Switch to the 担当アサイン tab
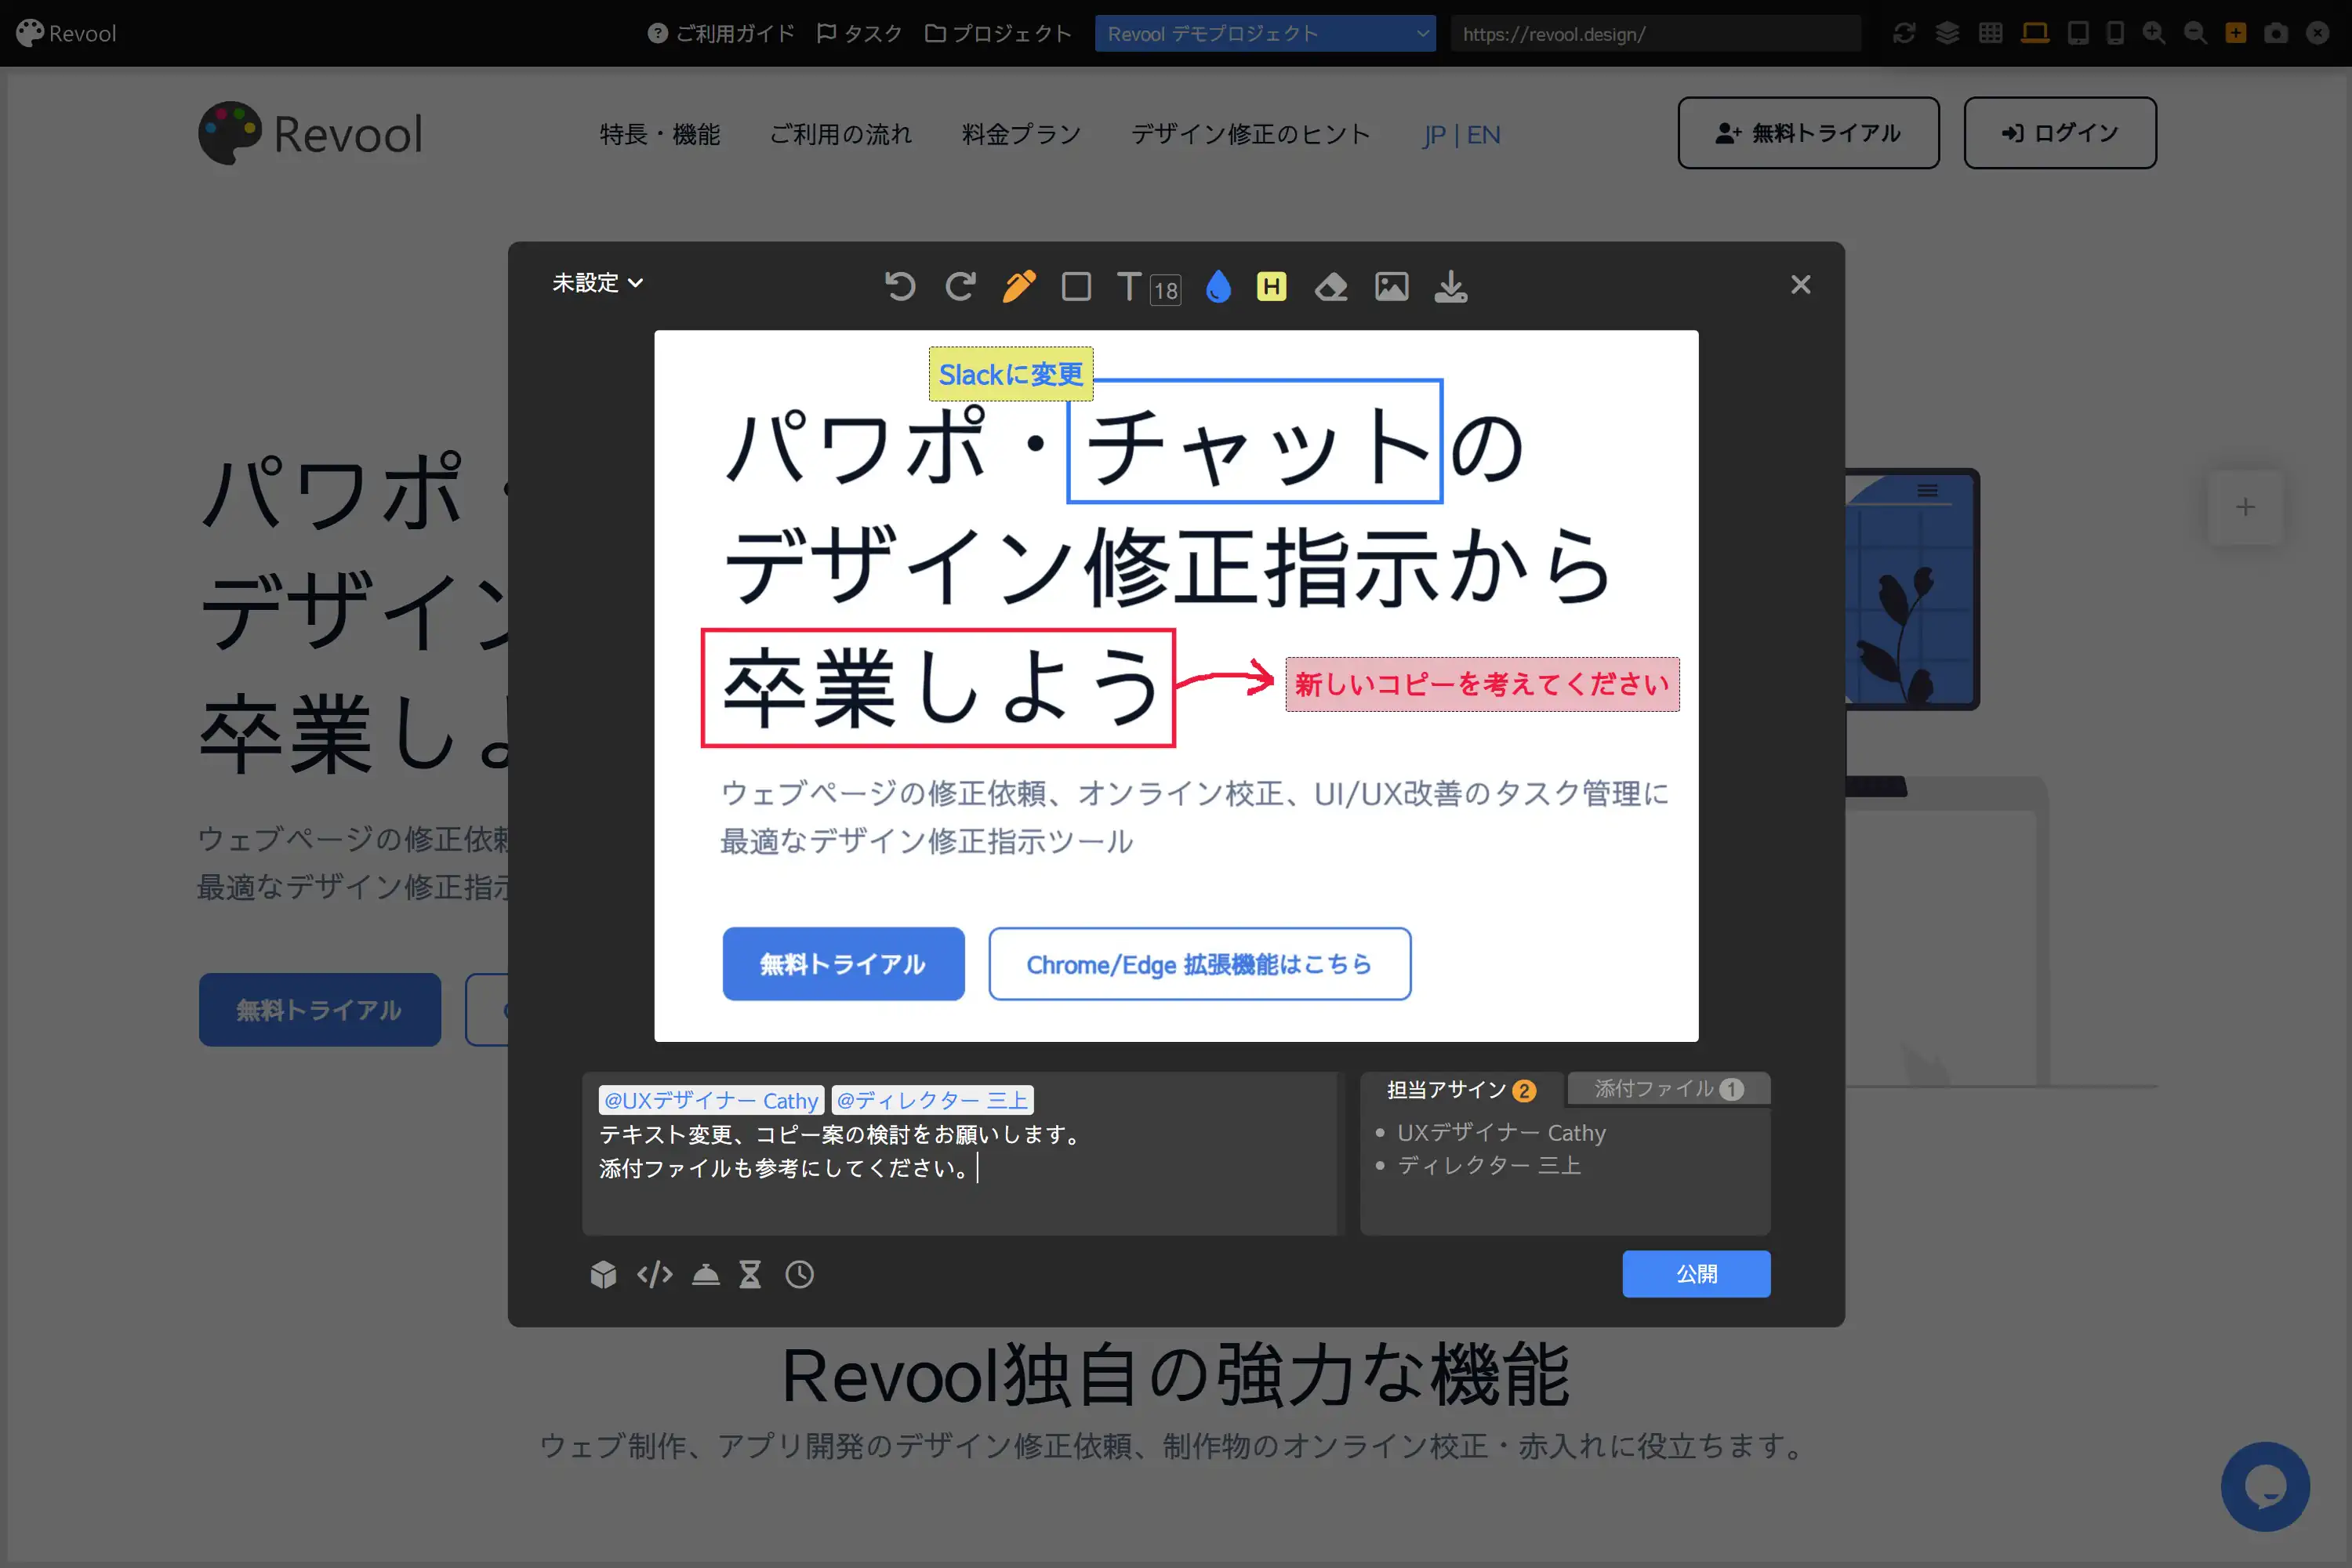The height and width of the screenshot is (1568, 2352). tap(1461, 1089)
